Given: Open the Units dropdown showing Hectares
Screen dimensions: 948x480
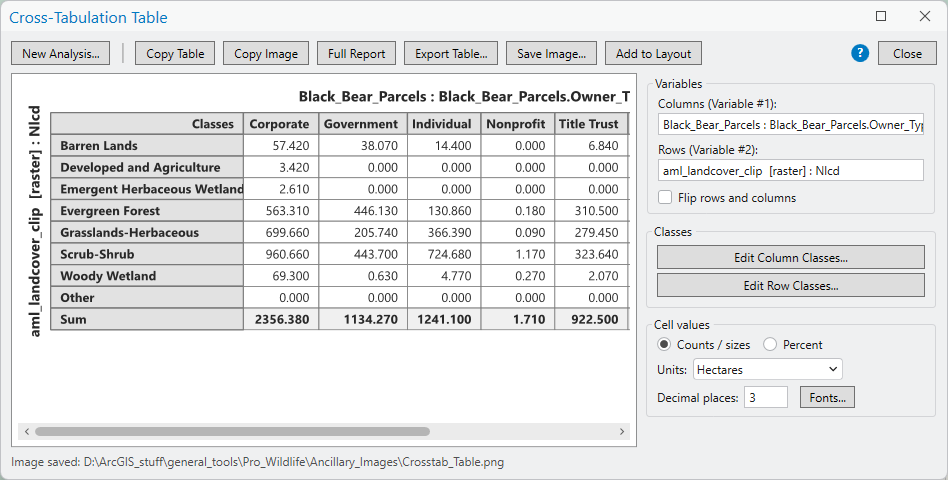Looking at the screenshot, I should coord(768,369).
